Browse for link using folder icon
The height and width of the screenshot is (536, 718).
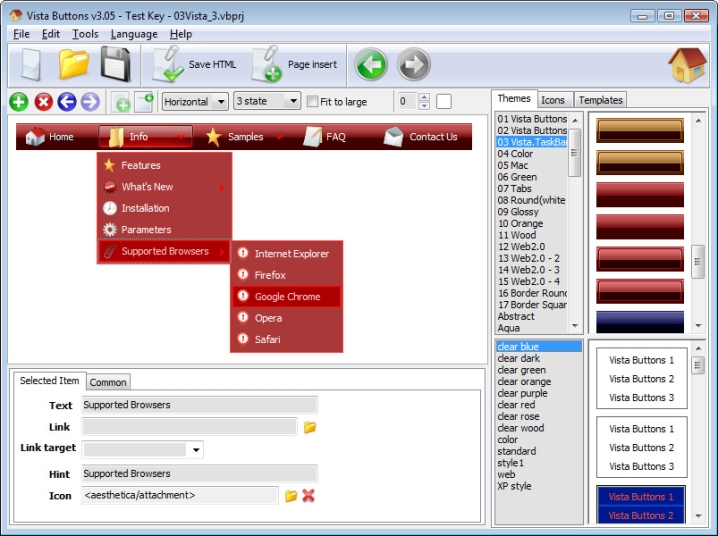[x=310, y=428]
